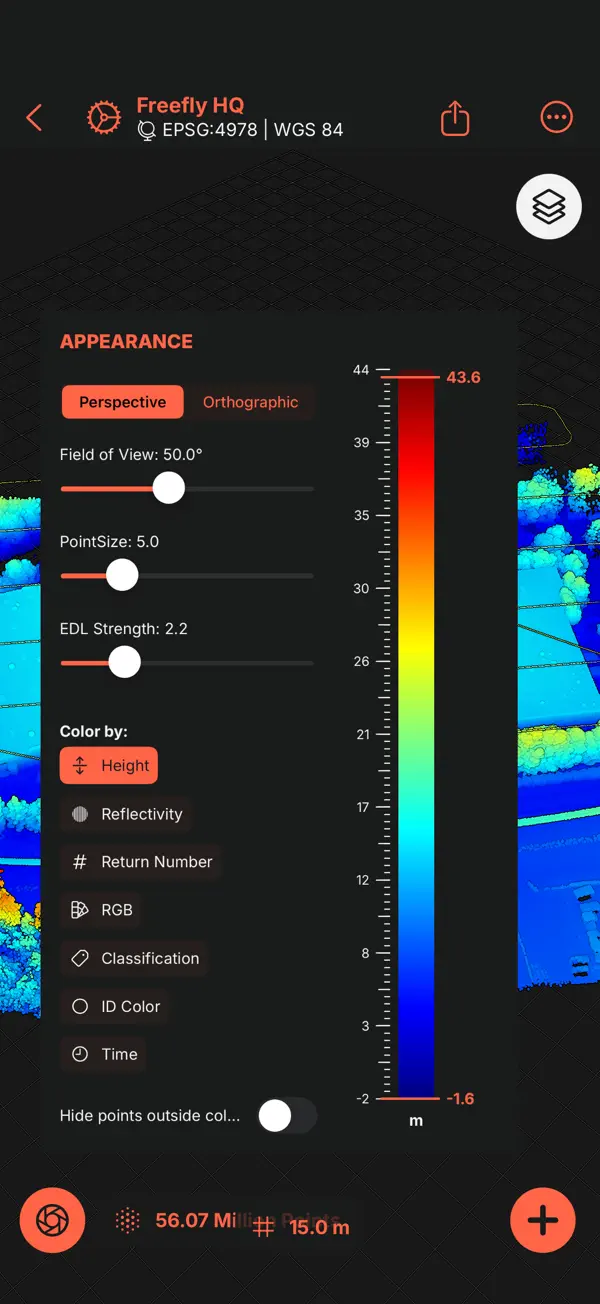
Task: Adjust the Field of View slider handle
Action: (168, 488)
